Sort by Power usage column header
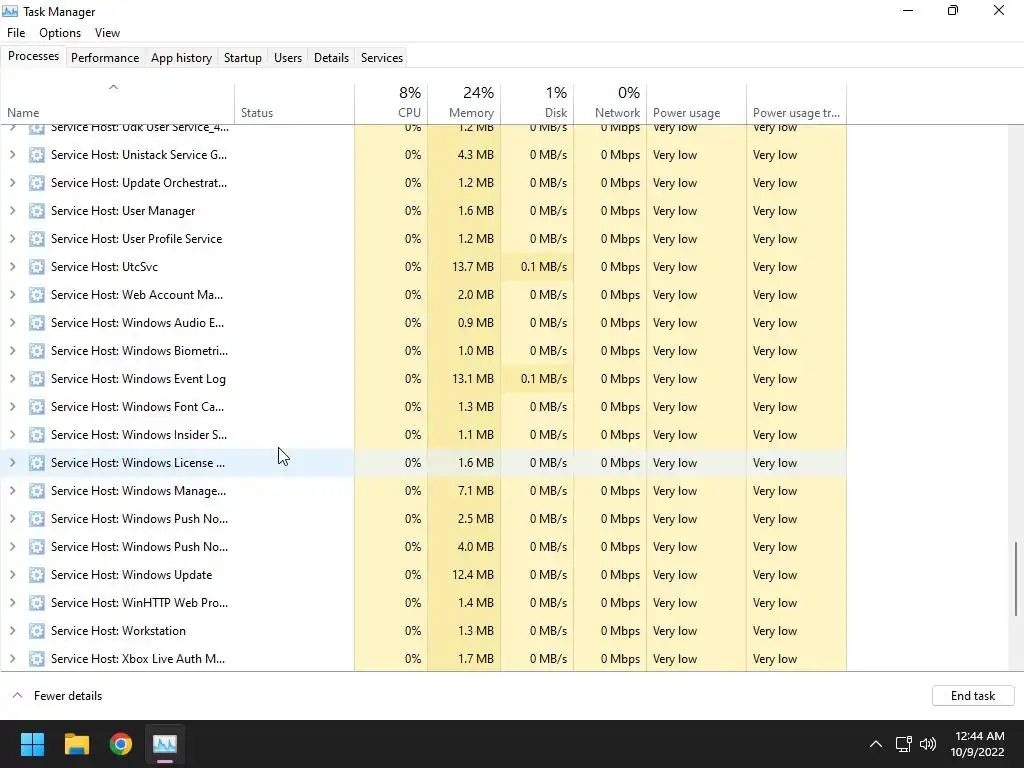The height and width of the screenshot is (768, 1024). click(x=696, y=104)
